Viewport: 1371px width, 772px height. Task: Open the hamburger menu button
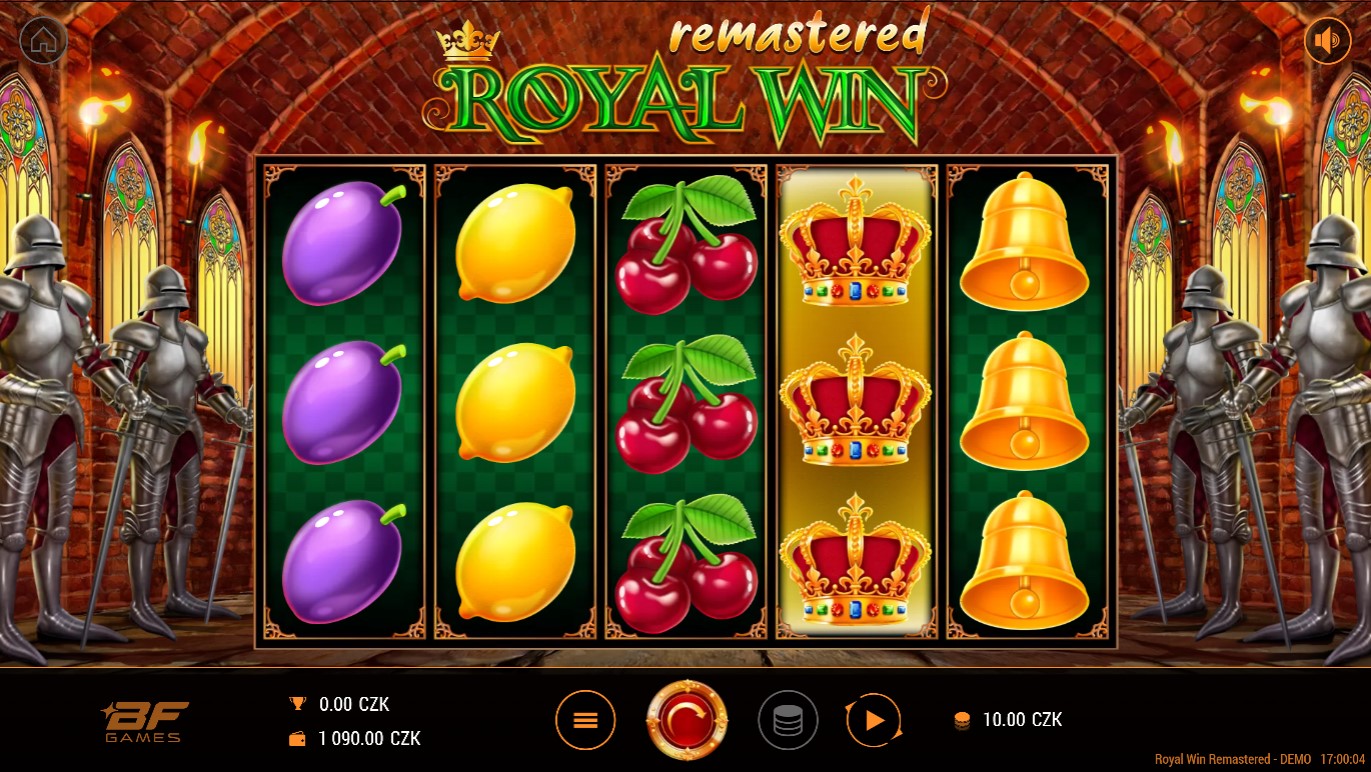click(586, 720)
